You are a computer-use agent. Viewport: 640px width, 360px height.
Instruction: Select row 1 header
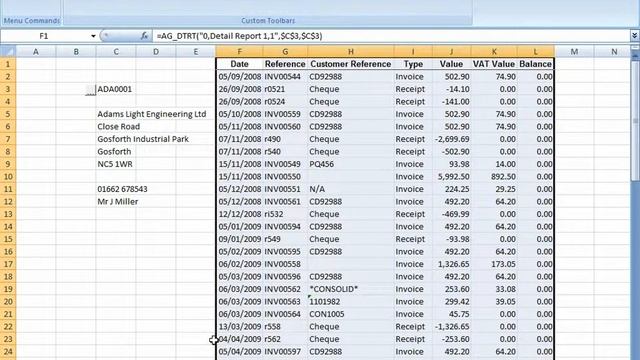point(8,64)
